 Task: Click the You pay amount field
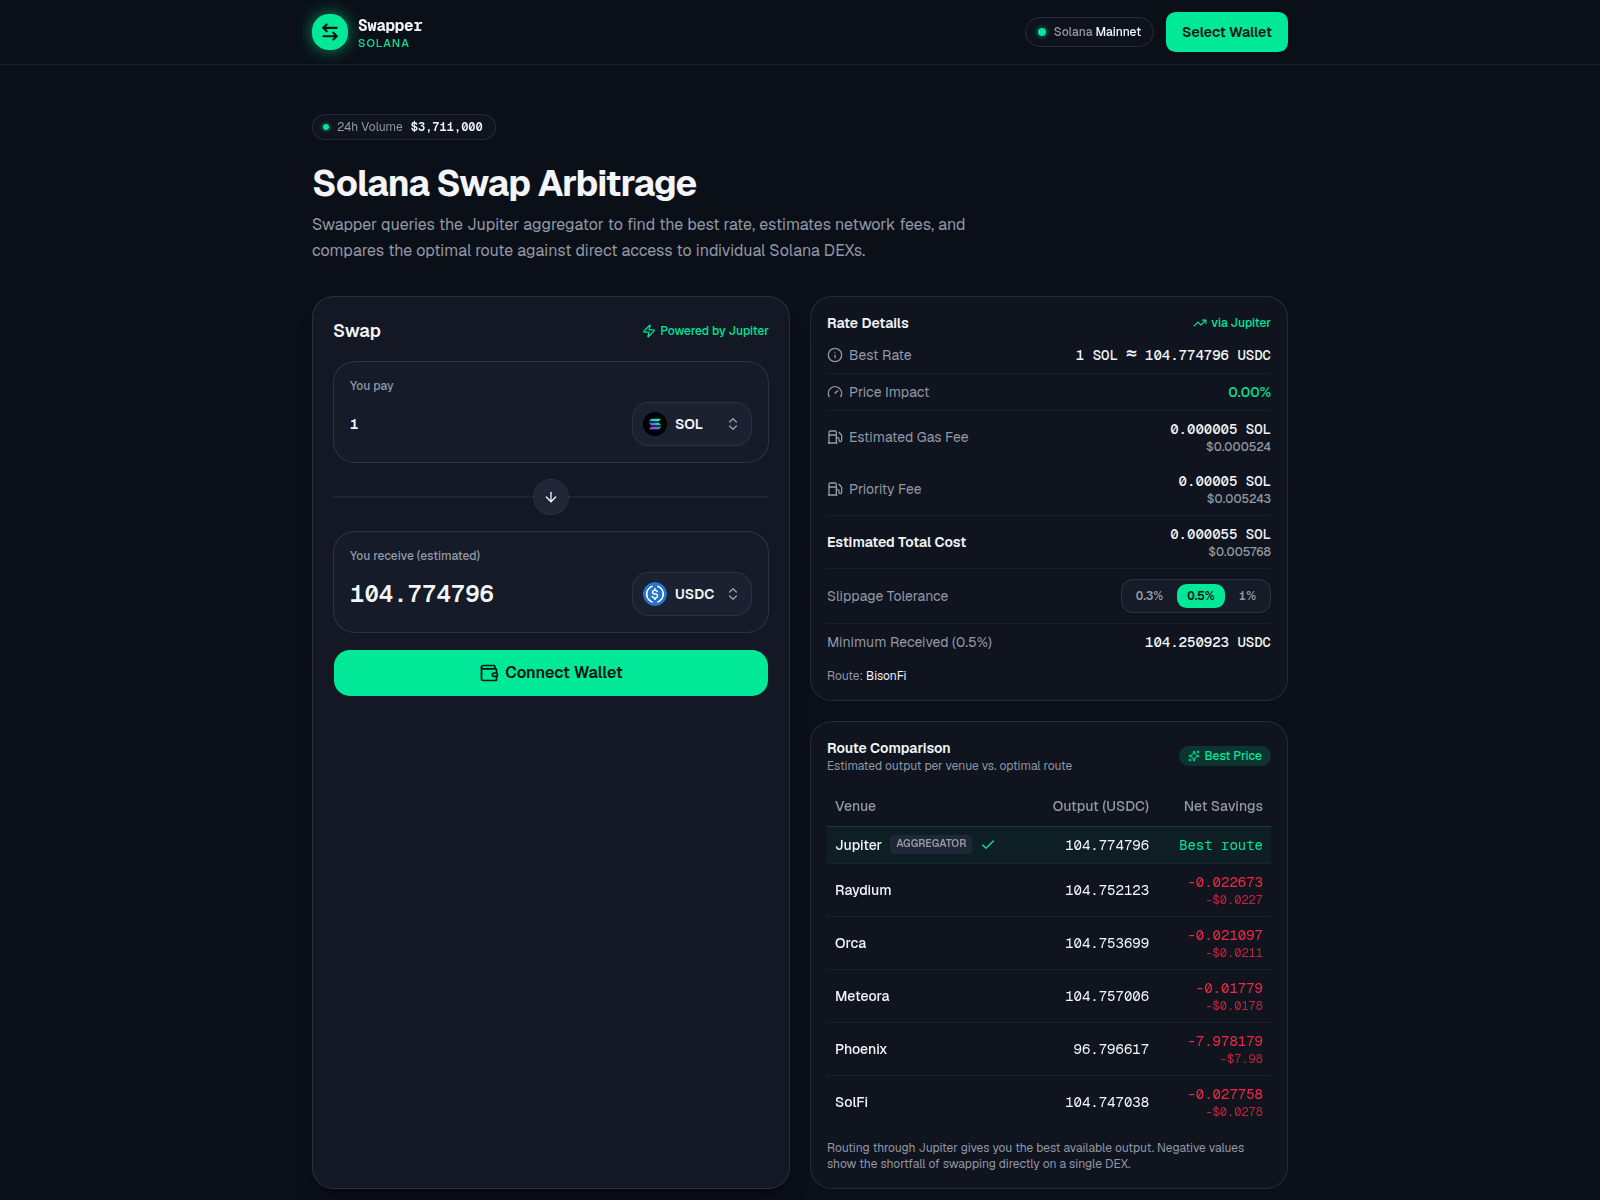point(485,424)
